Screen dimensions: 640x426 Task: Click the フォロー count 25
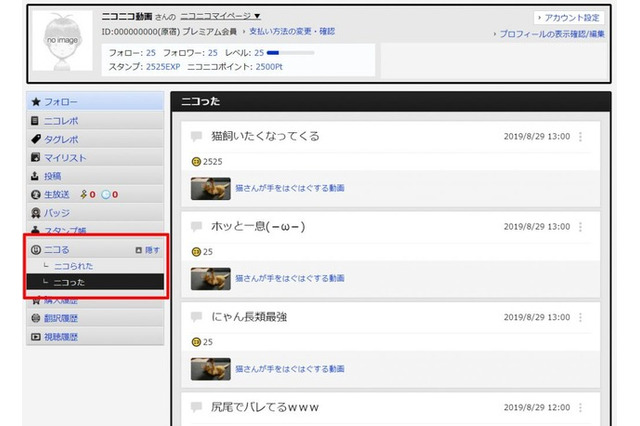(x=151, y=53)
